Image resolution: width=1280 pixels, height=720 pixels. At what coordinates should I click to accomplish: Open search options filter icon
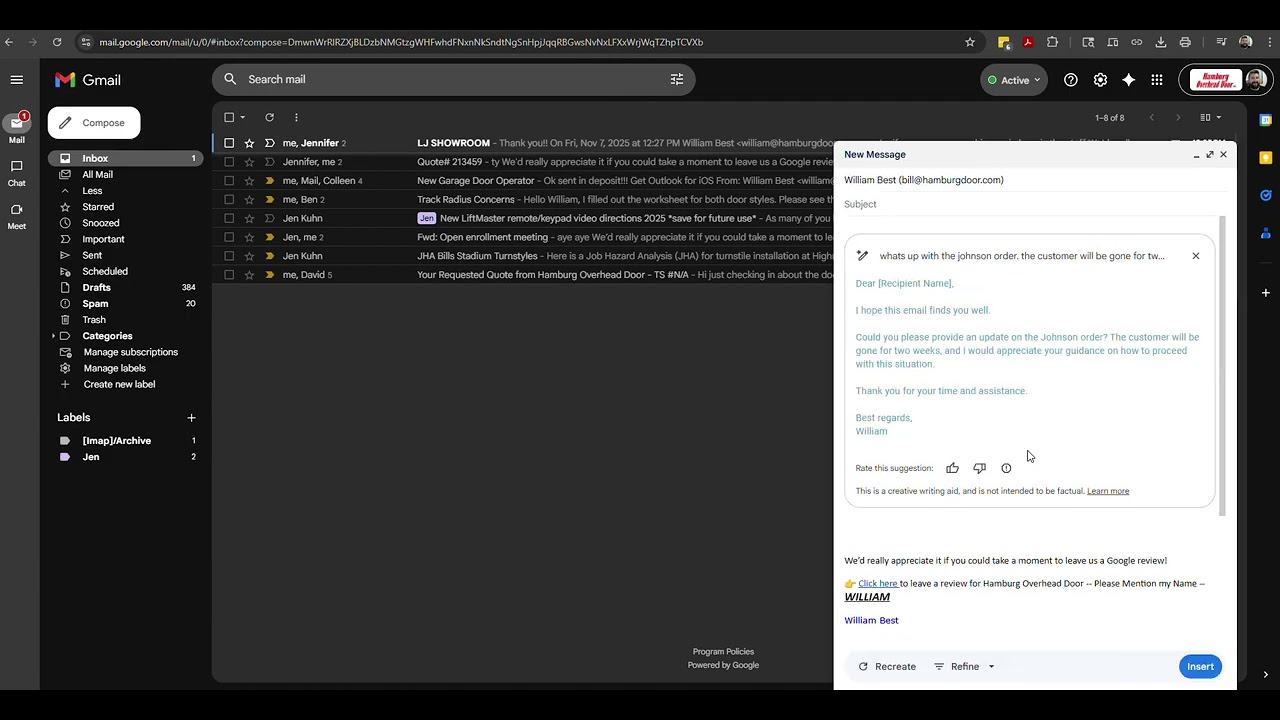(677, 79)
